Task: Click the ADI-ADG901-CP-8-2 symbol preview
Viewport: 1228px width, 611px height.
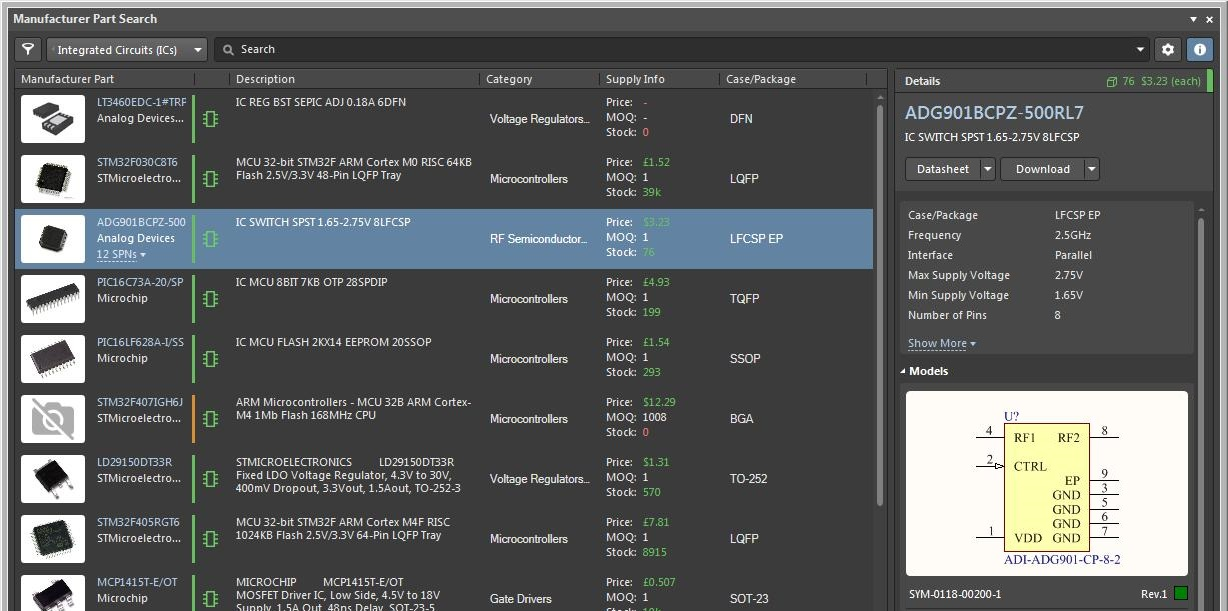Action: [x=1047, y=483]
